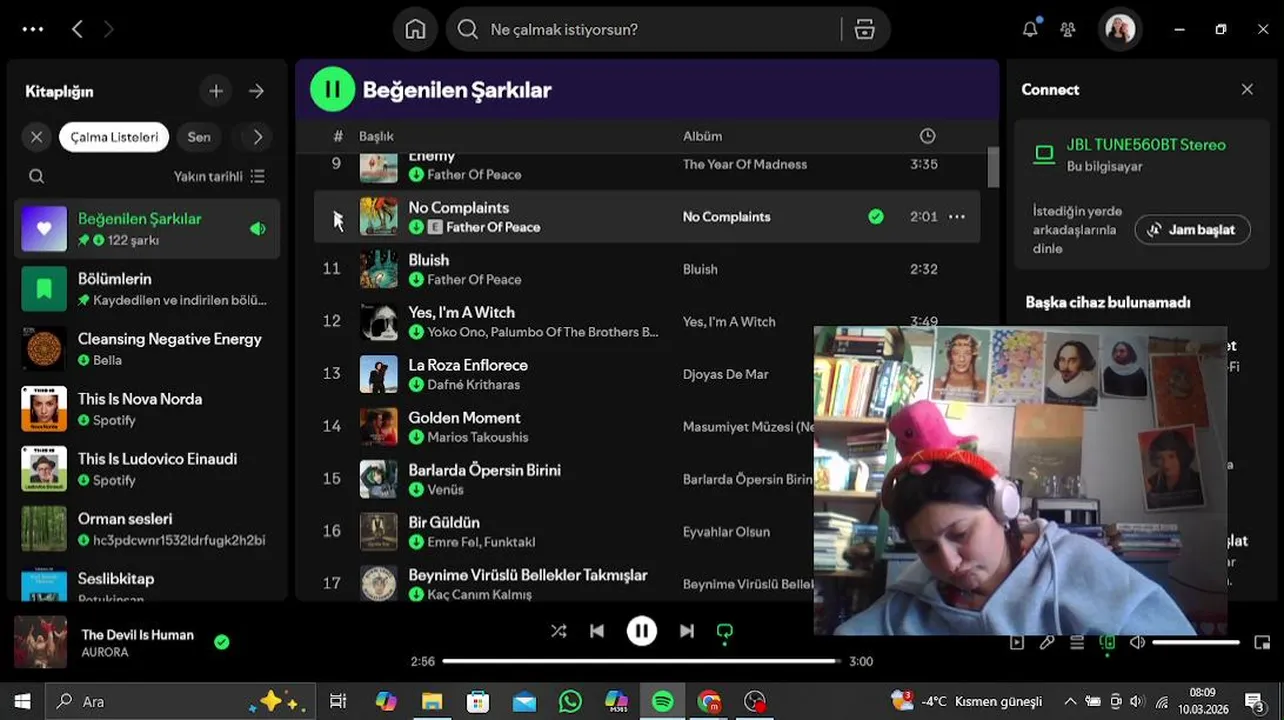Create a new playlist with plus icon
The width and height of the screenshot is (1284, 720).
pyautogui.click(x=216, y=91)
